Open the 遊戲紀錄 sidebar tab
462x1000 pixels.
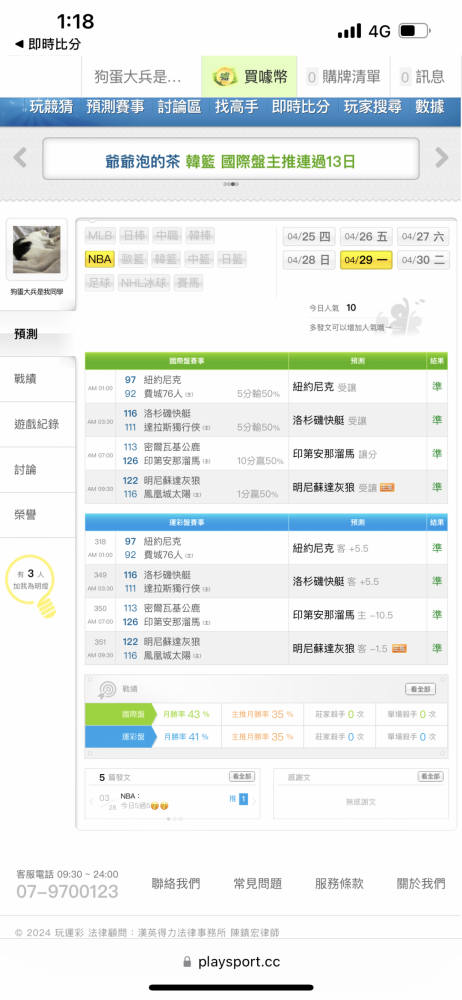38,424
